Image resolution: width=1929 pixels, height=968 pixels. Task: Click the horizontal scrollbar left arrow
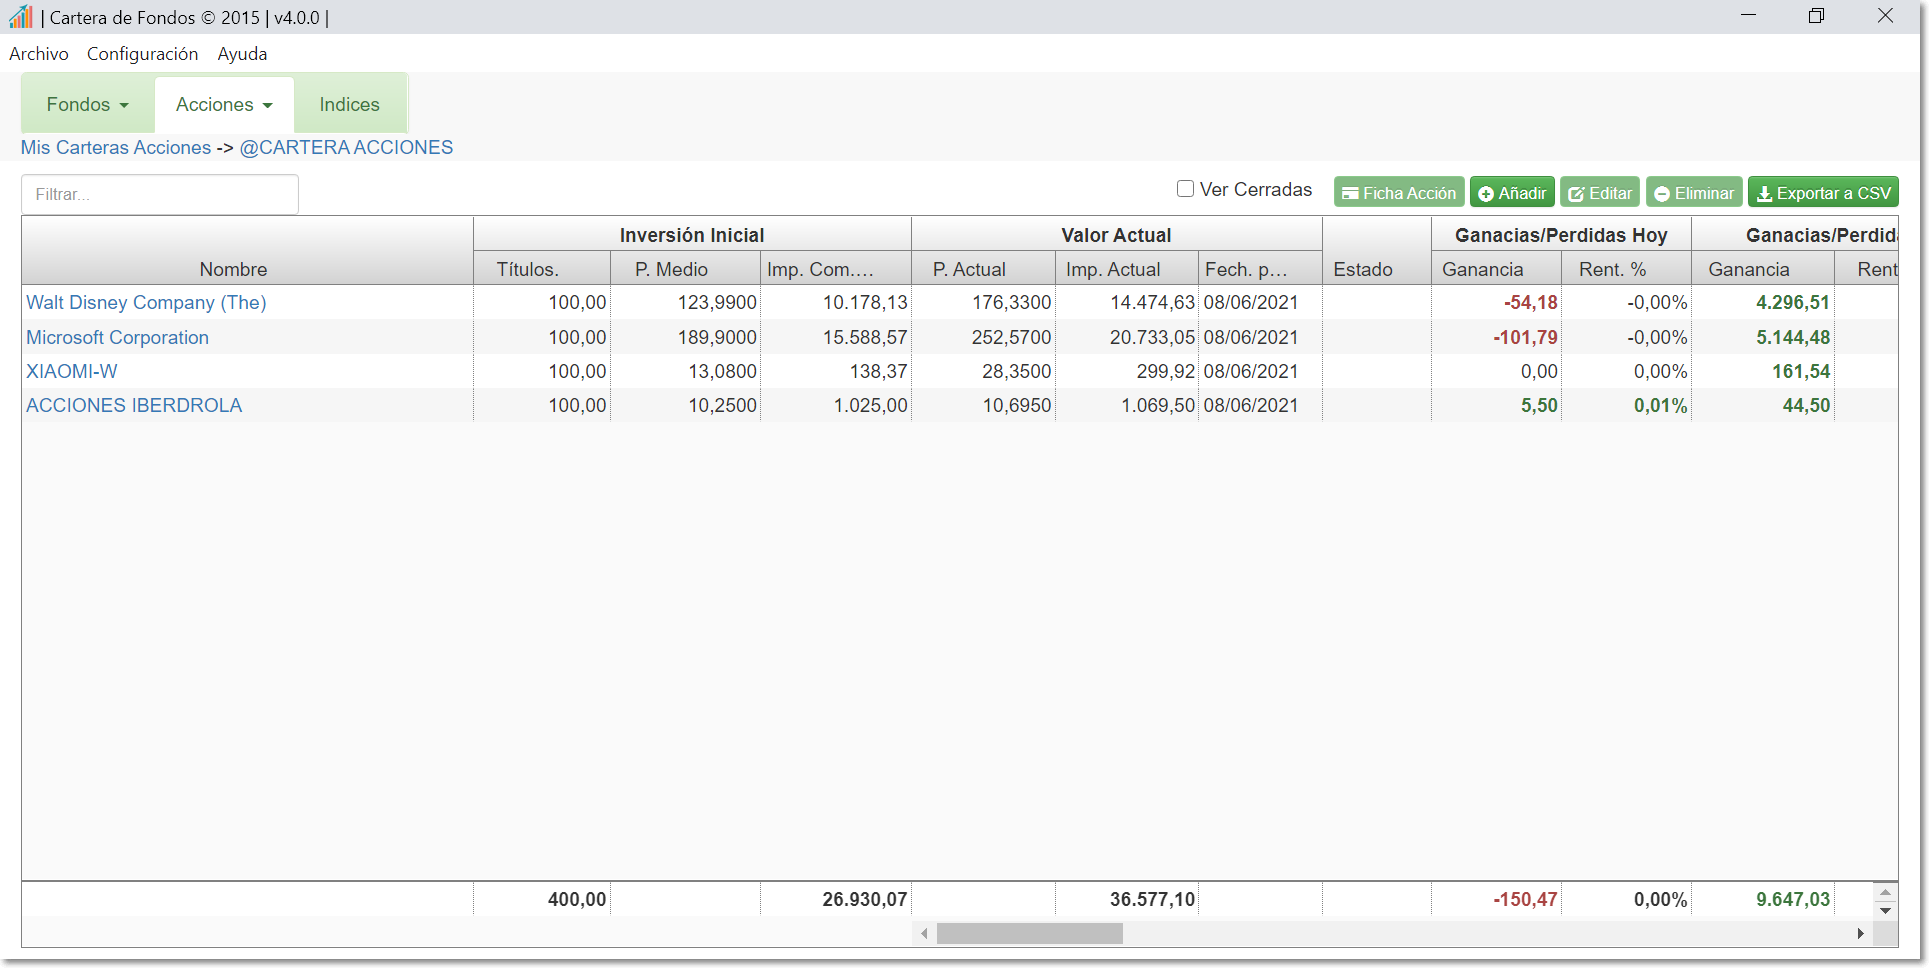click(x=924, y=933)
